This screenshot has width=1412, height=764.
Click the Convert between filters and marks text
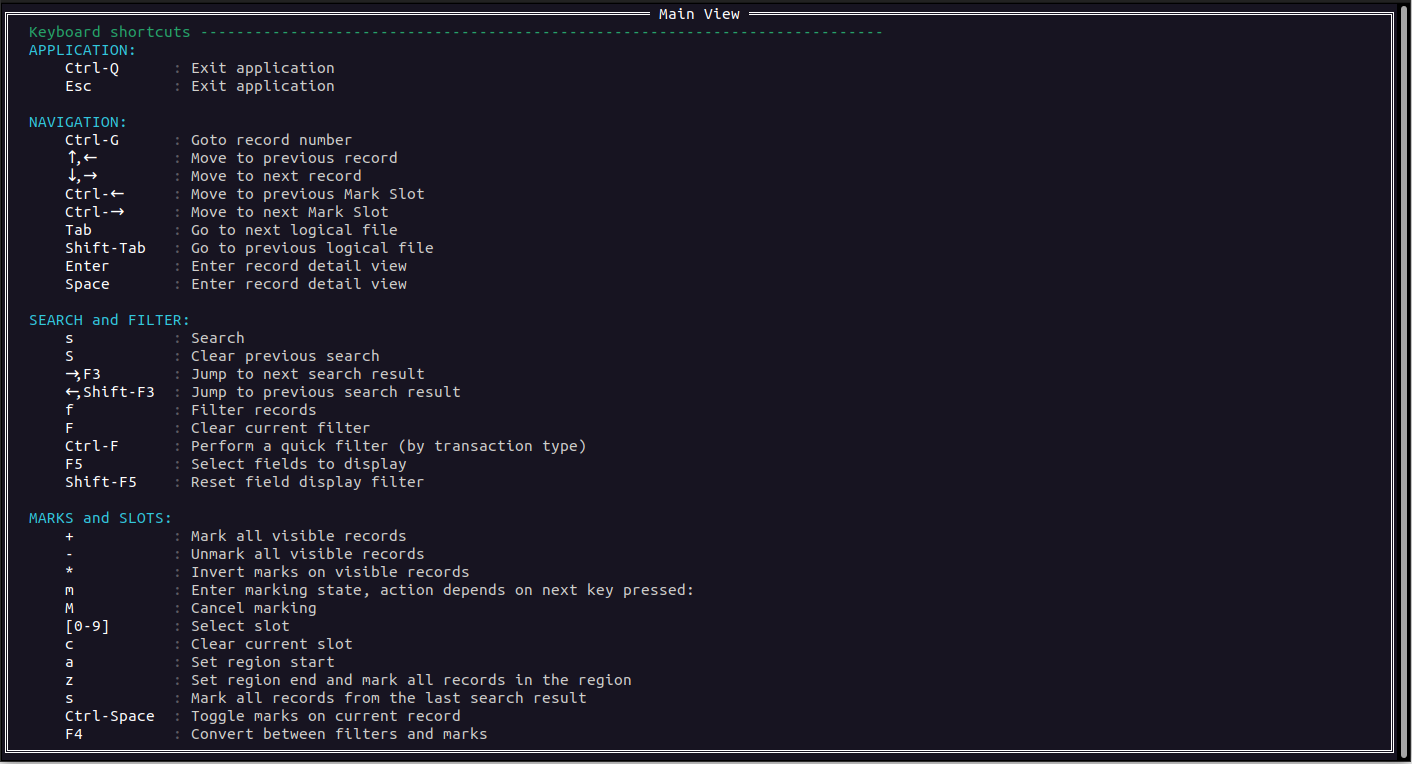click(339, 734)
